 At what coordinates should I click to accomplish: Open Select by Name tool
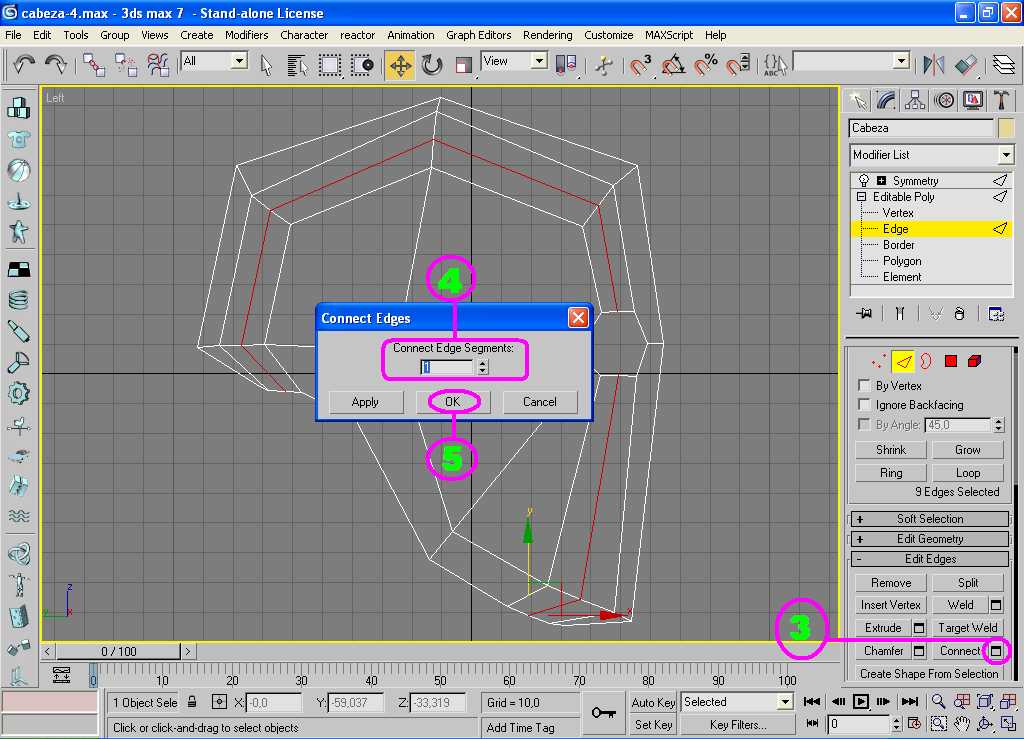297,65
